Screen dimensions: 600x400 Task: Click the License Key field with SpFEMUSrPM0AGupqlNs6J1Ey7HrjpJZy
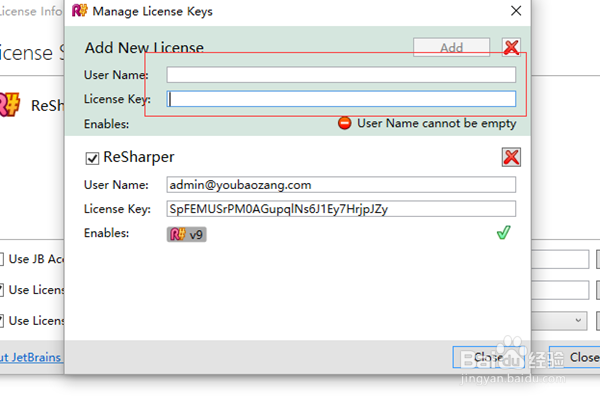pos(341,209)
